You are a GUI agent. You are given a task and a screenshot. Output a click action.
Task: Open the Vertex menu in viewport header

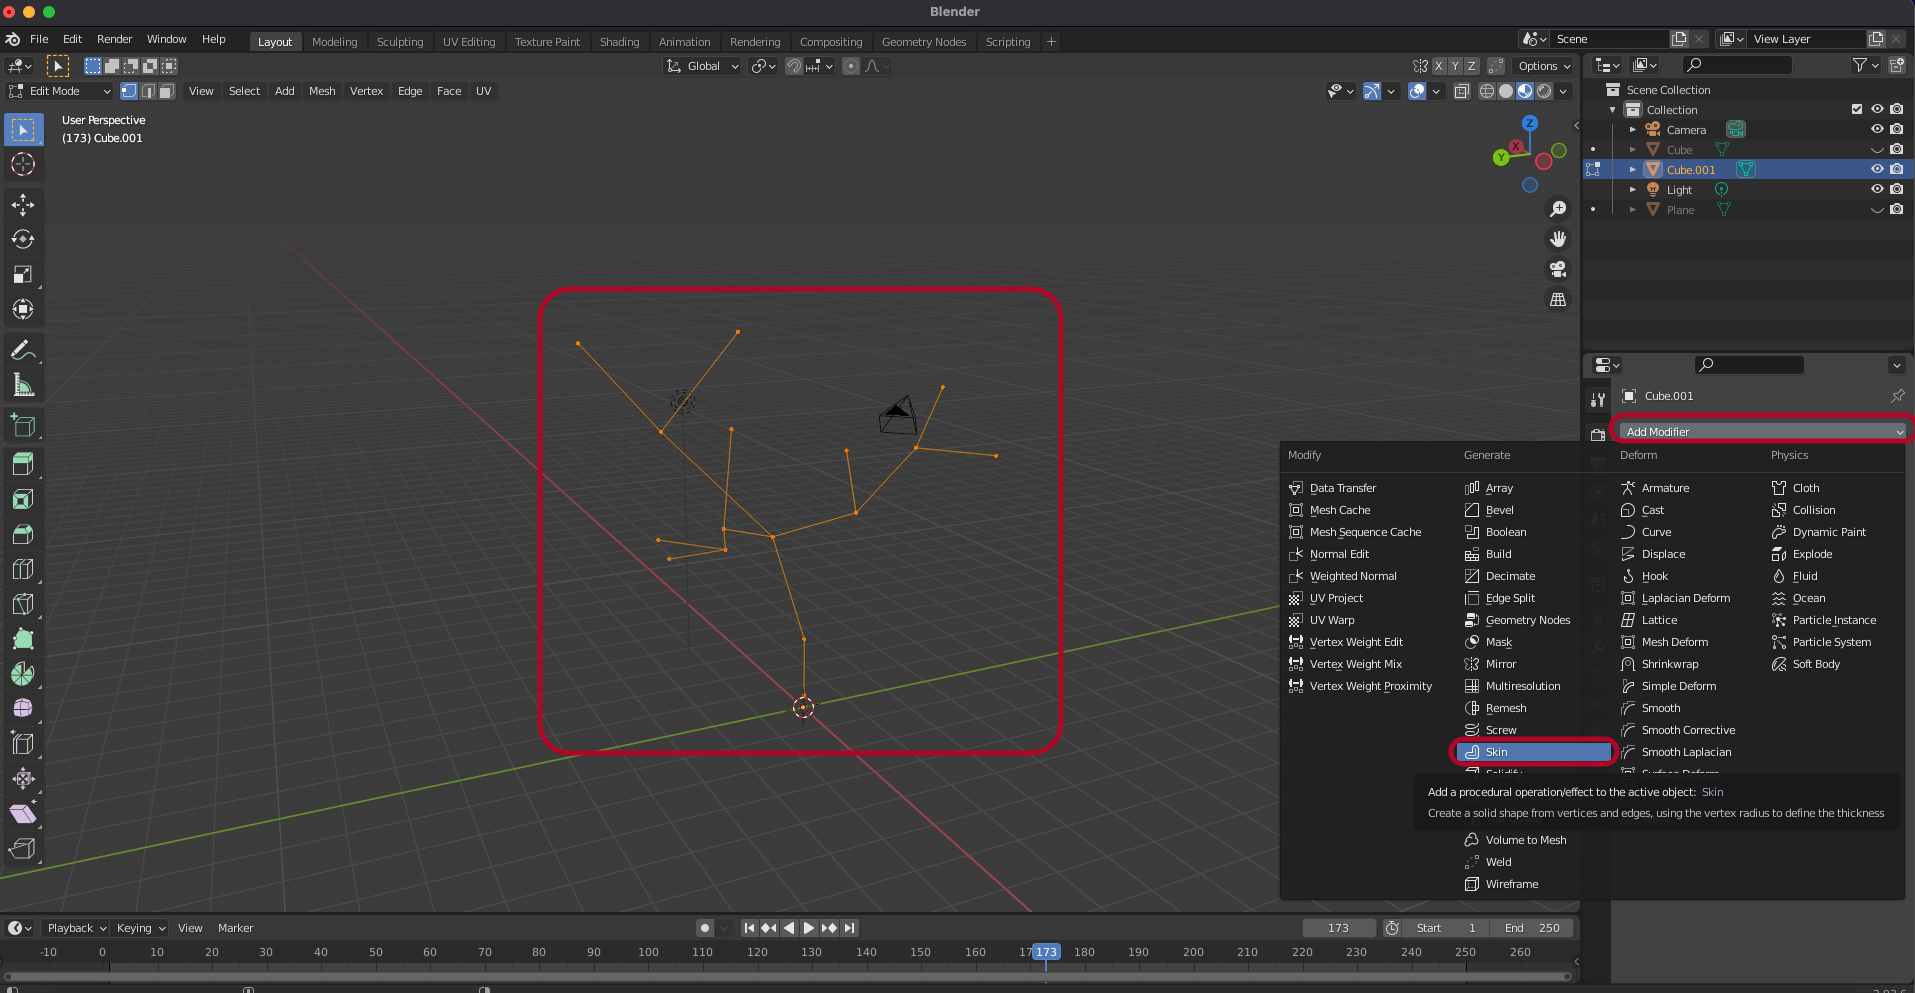pyautogui.click(x=366, y=91)
